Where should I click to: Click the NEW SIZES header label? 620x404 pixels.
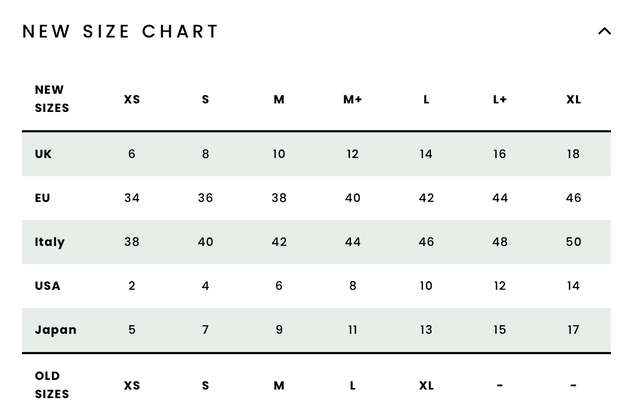coord(52,99)
